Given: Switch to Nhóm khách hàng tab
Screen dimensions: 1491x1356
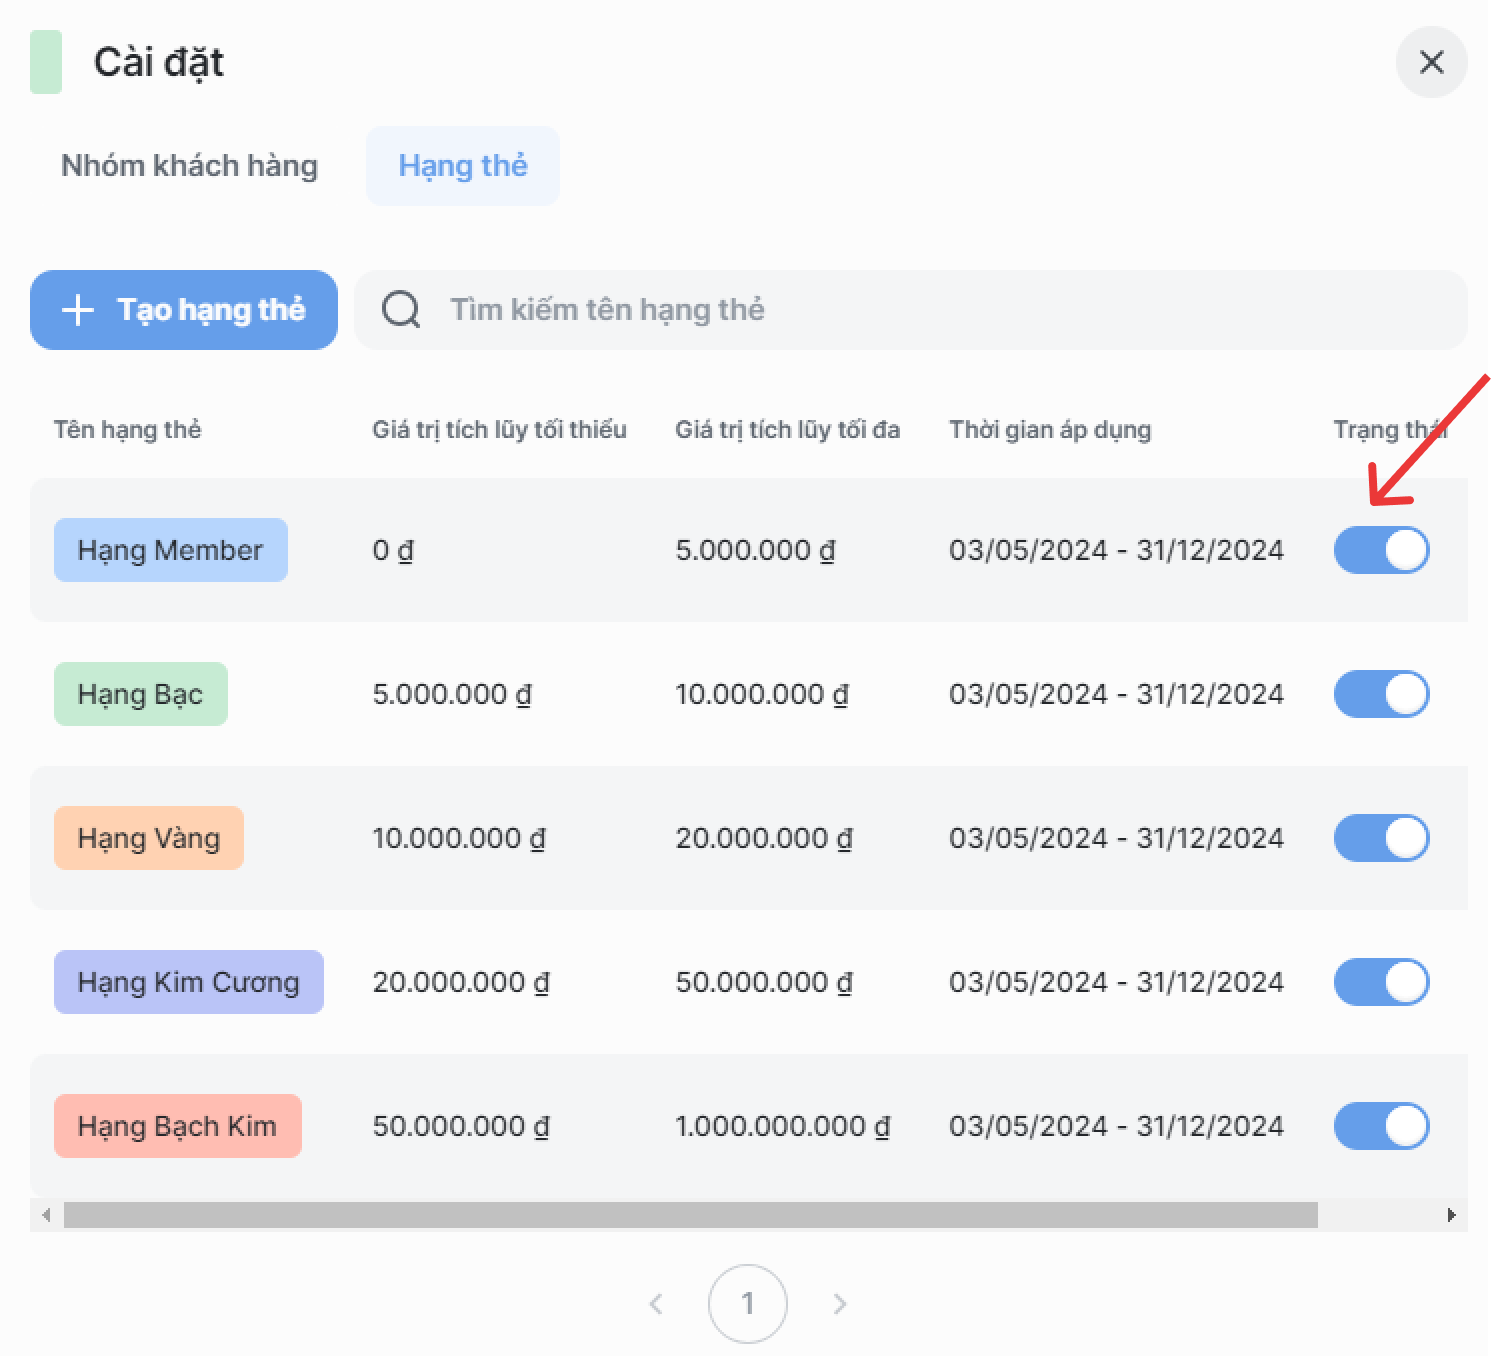Looking at the screenshot, I should 189,166.
